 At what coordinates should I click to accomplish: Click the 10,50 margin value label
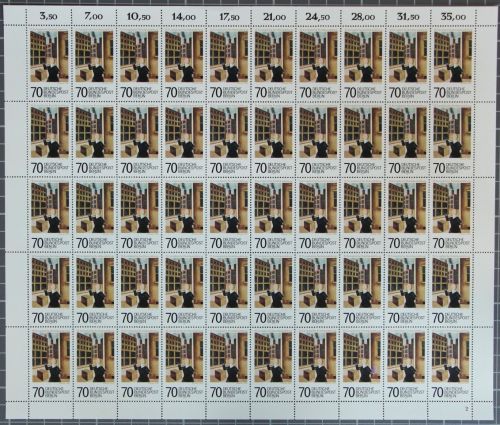point(138,16)
